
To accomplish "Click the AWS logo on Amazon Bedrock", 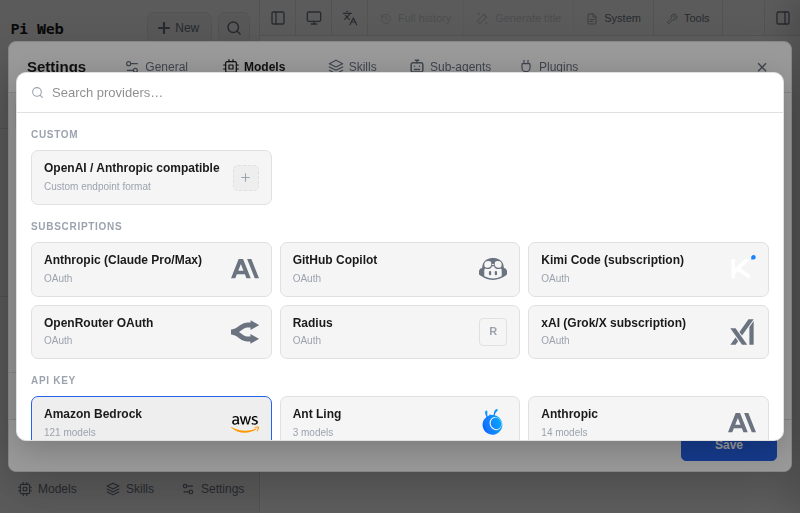I will click(x=245, y=423).
